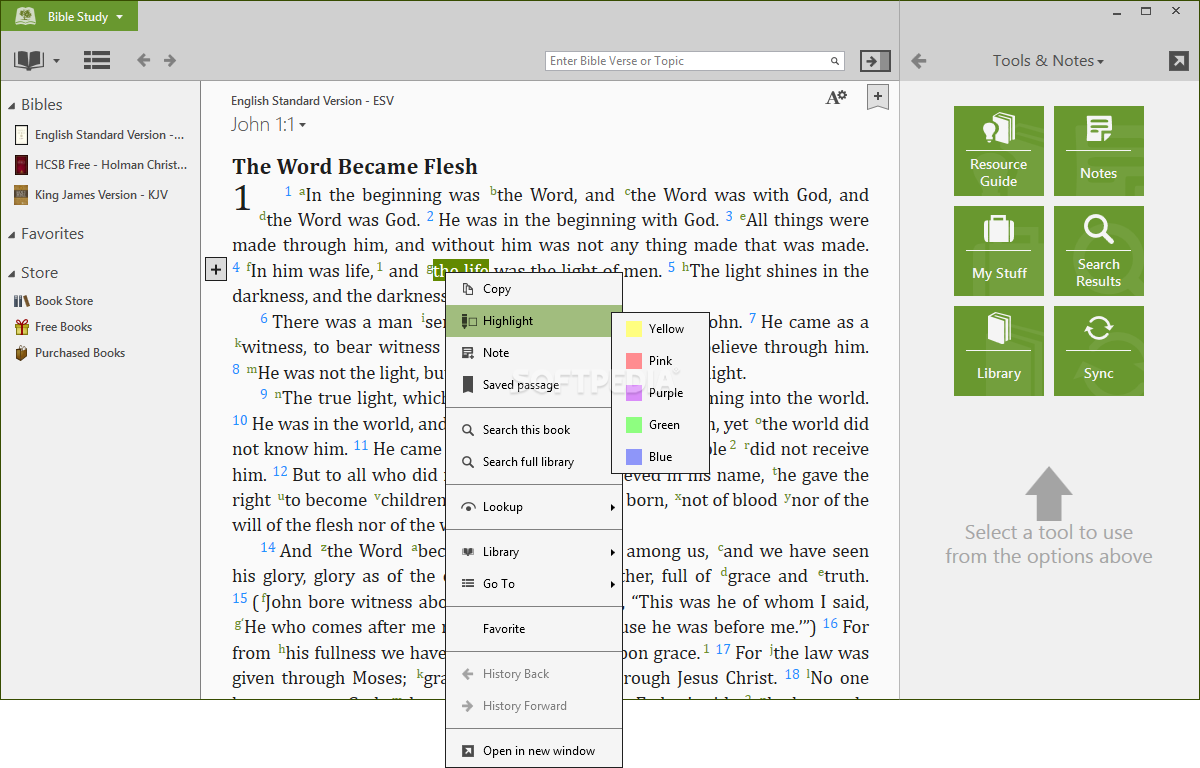Pop out the Tools & Notes panel

(x=1178, y=61)
